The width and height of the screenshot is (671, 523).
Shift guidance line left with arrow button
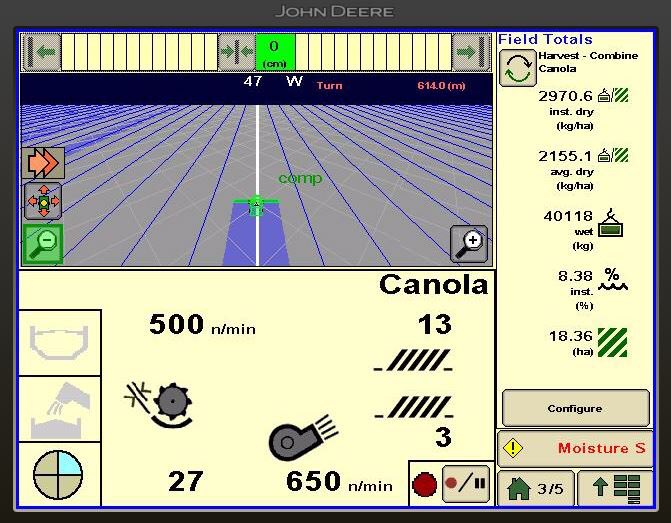(x=42, y=53)
